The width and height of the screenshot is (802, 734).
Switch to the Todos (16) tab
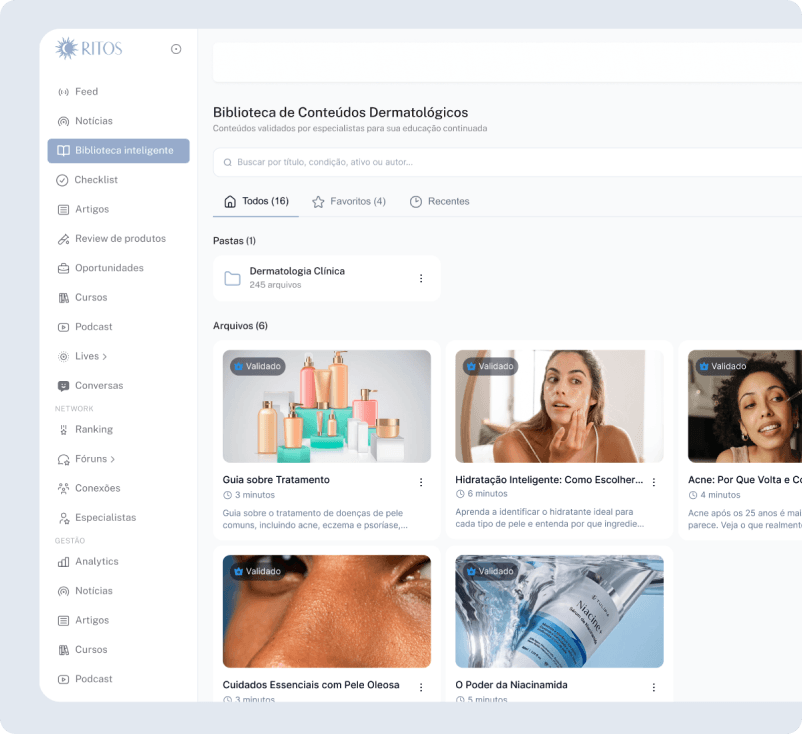pyautogui.click(x=256, y=202)
